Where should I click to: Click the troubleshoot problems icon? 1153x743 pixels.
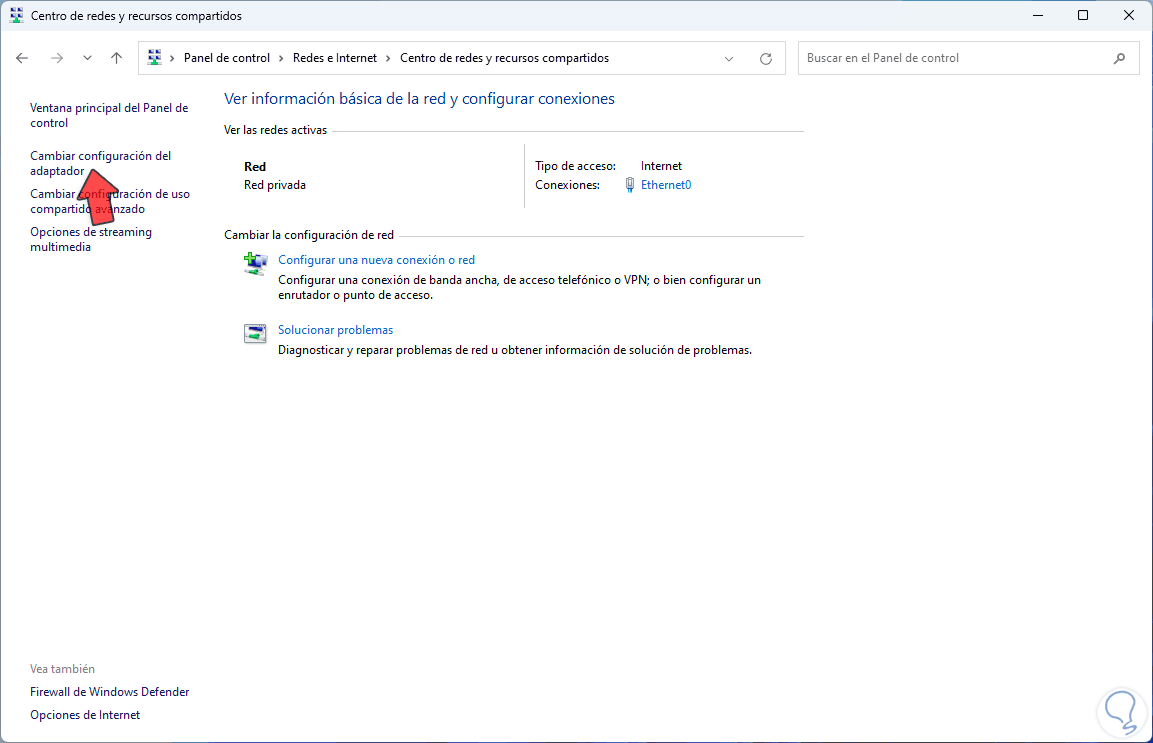(x=255, y=333)
